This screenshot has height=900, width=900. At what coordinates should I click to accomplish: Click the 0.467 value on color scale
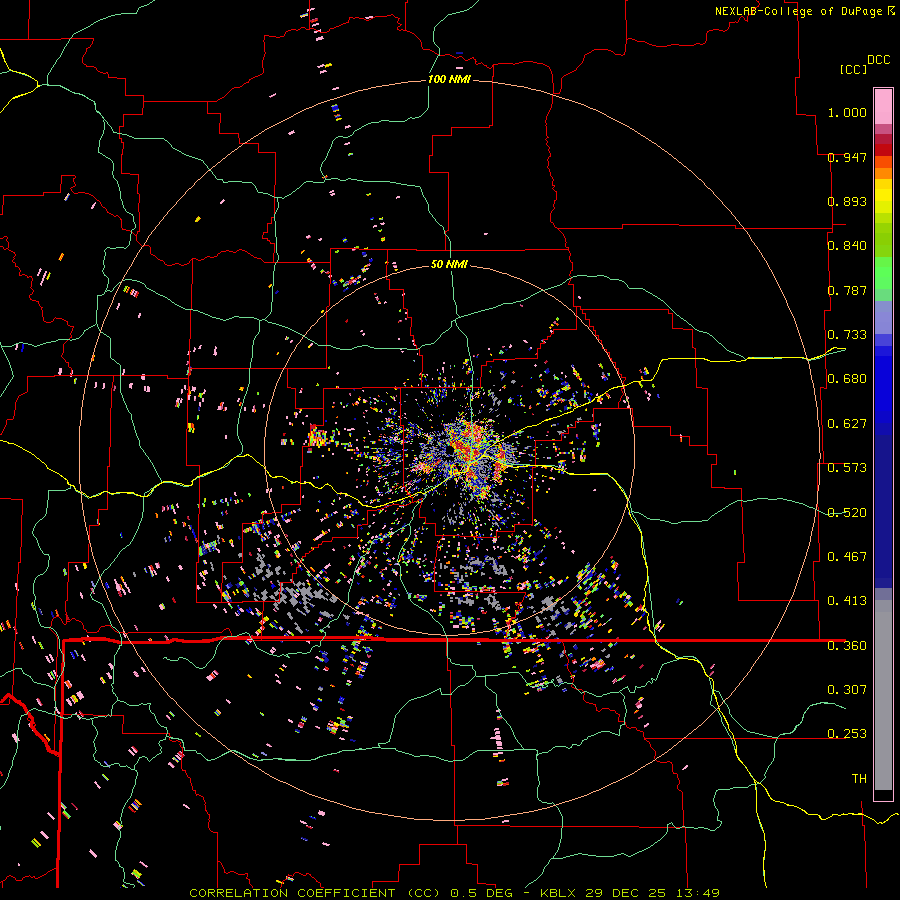(847, 557)
